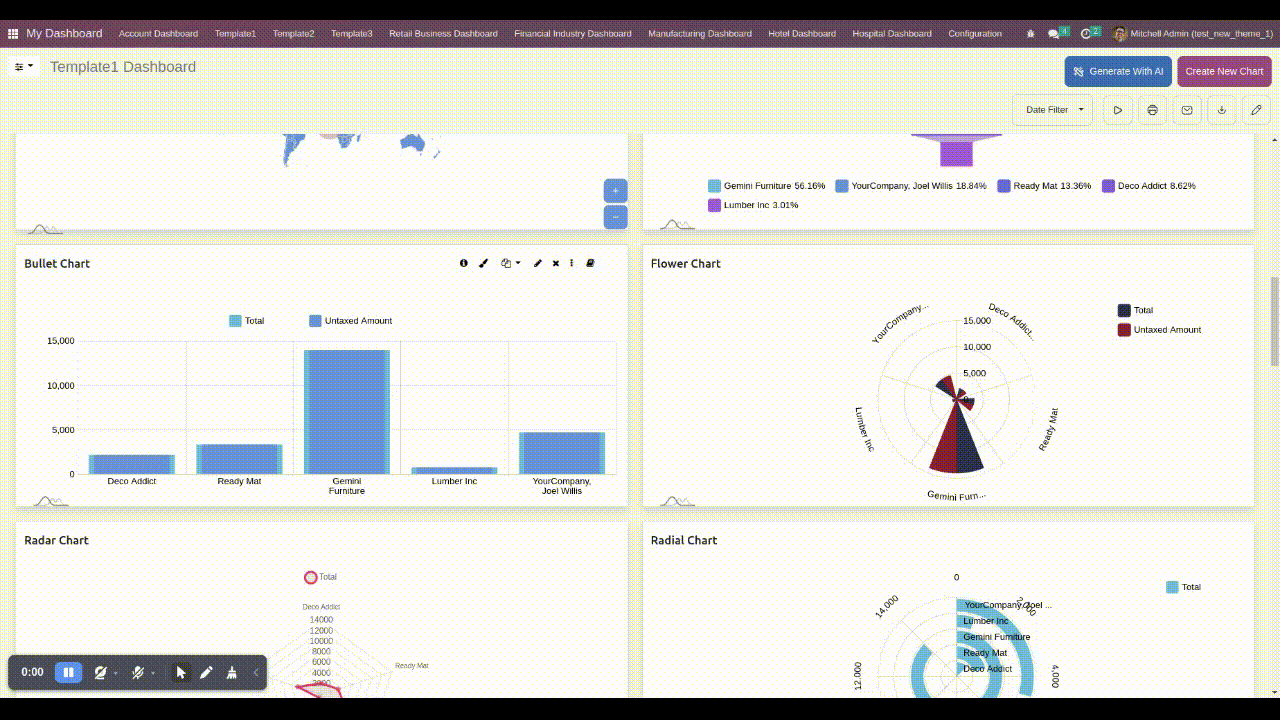Toggle Lumber Inc 3.01% legend item

(x=753, y=205)
